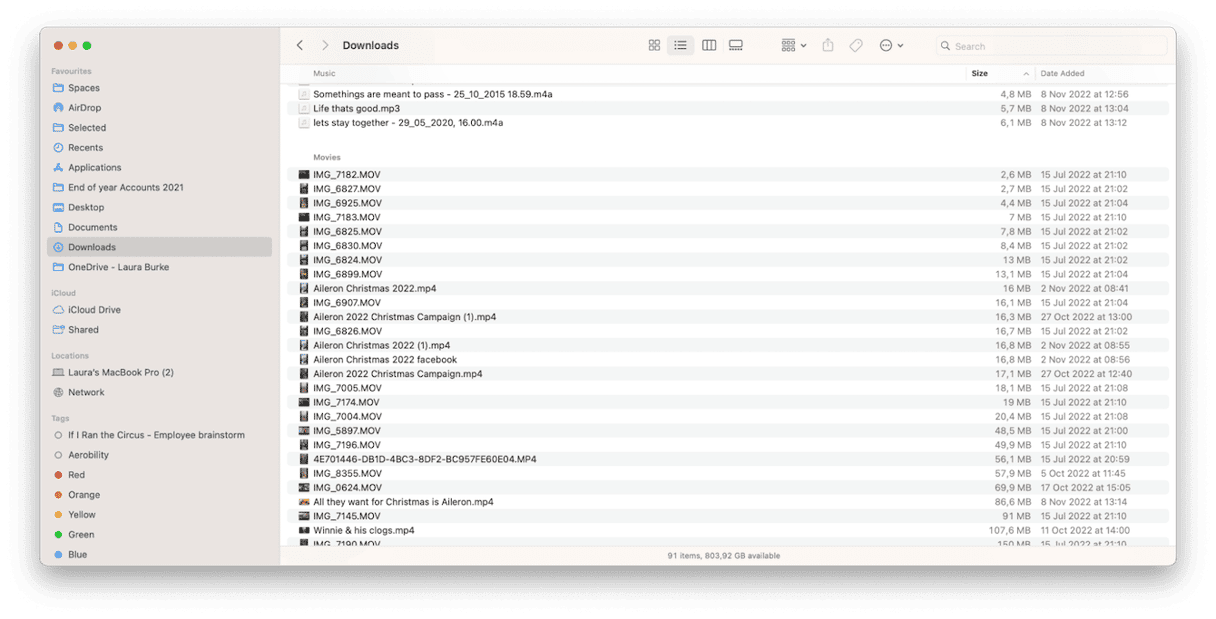
Task: Open the More actions ellipsis menu
Action: [889, 45]
